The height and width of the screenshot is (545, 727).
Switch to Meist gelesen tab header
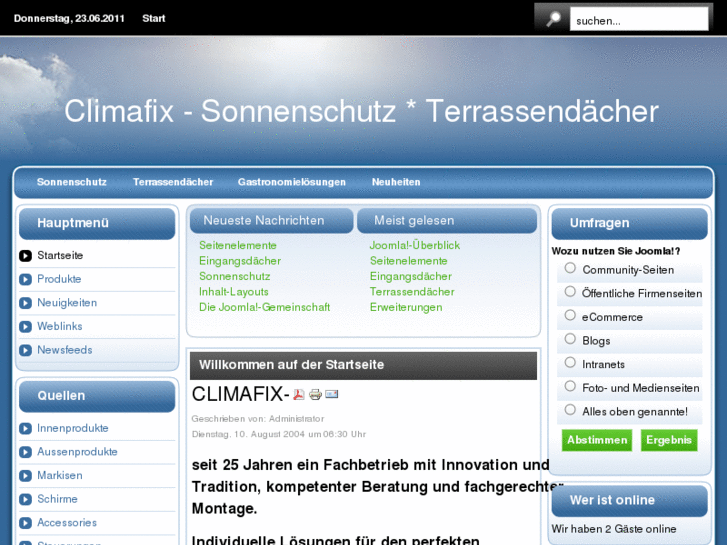click(447, 220)
